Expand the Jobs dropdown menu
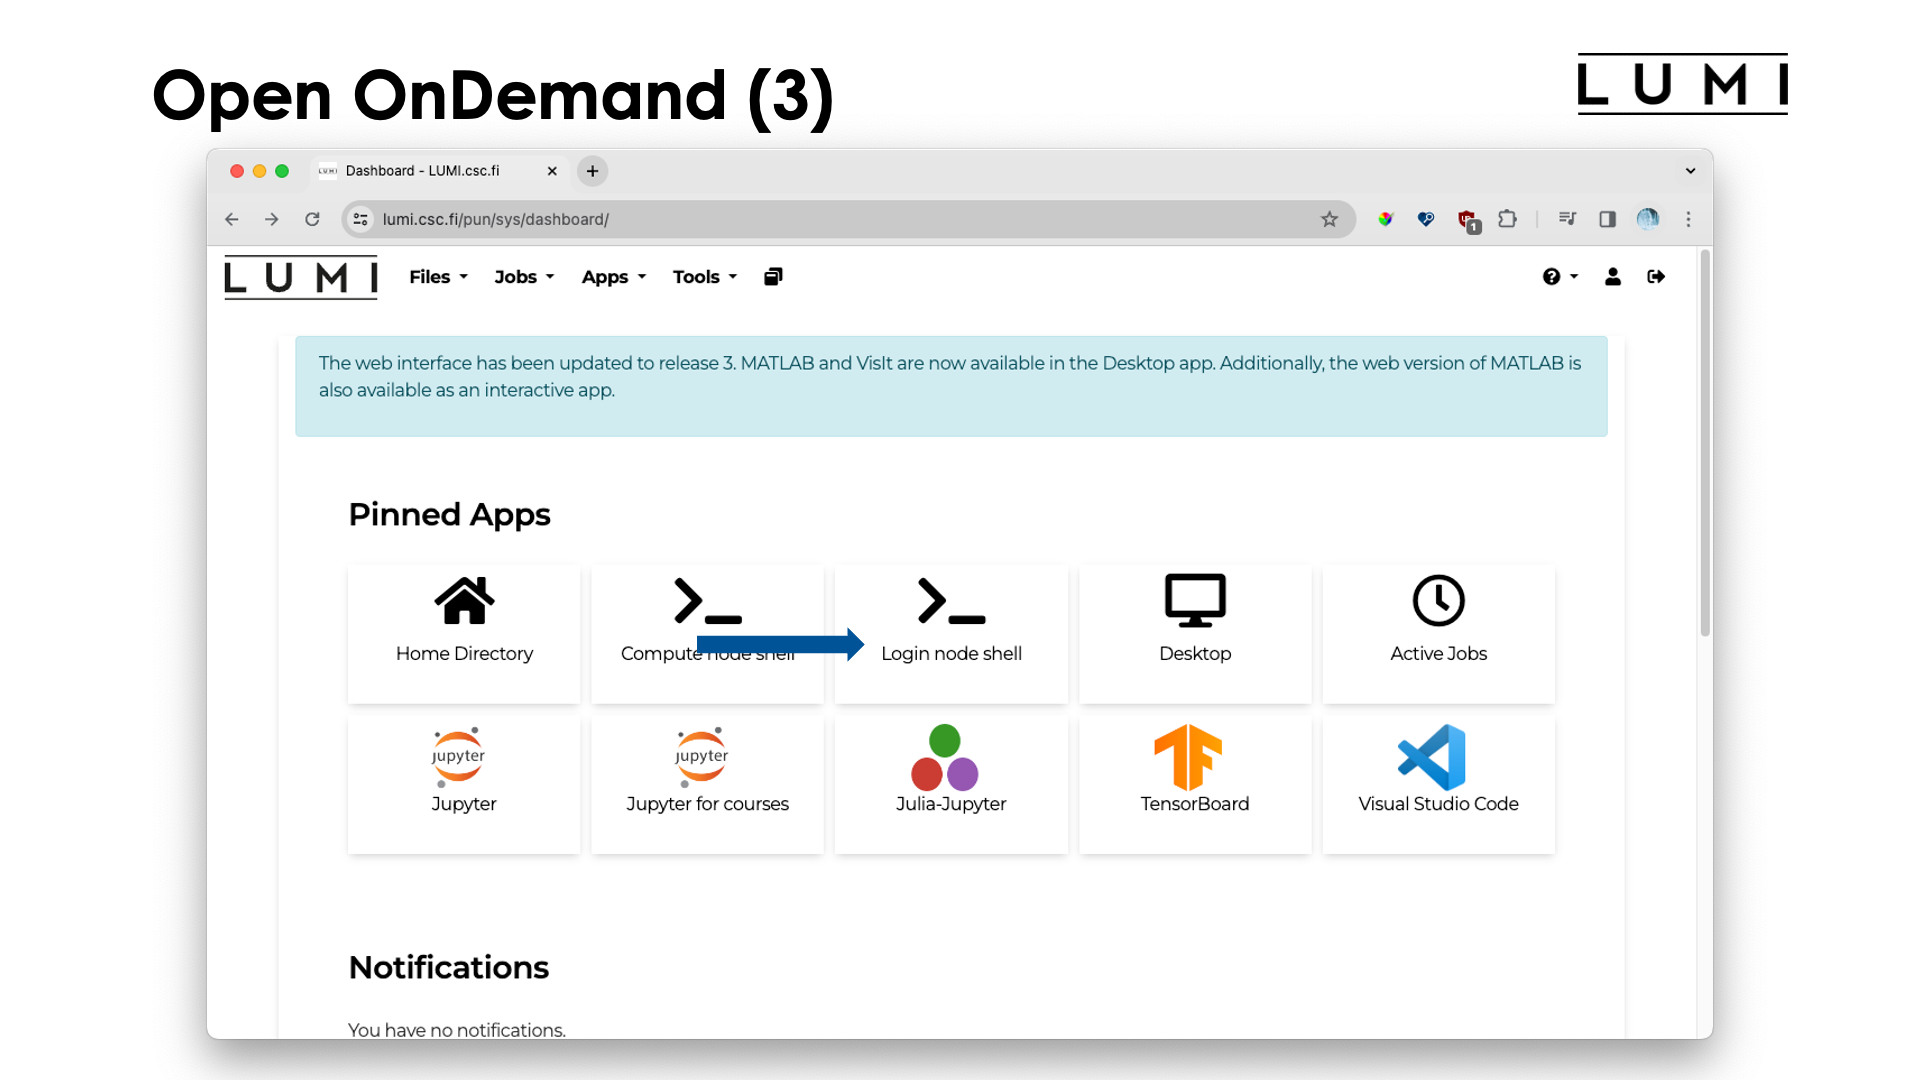 (524, 277)
